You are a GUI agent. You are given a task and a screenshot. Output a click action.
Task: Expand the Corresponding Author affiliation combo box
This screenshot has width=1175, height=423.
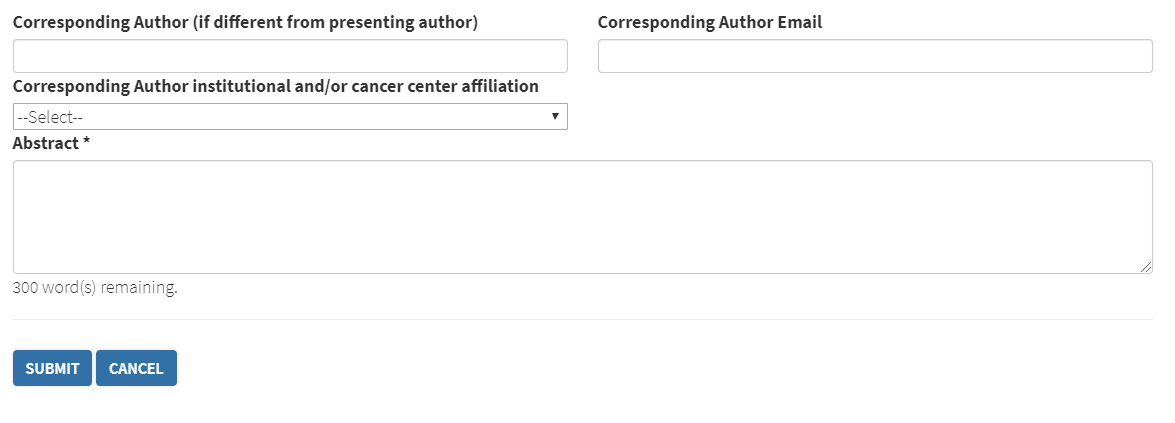pyautogui.click(x=290, y=117)
